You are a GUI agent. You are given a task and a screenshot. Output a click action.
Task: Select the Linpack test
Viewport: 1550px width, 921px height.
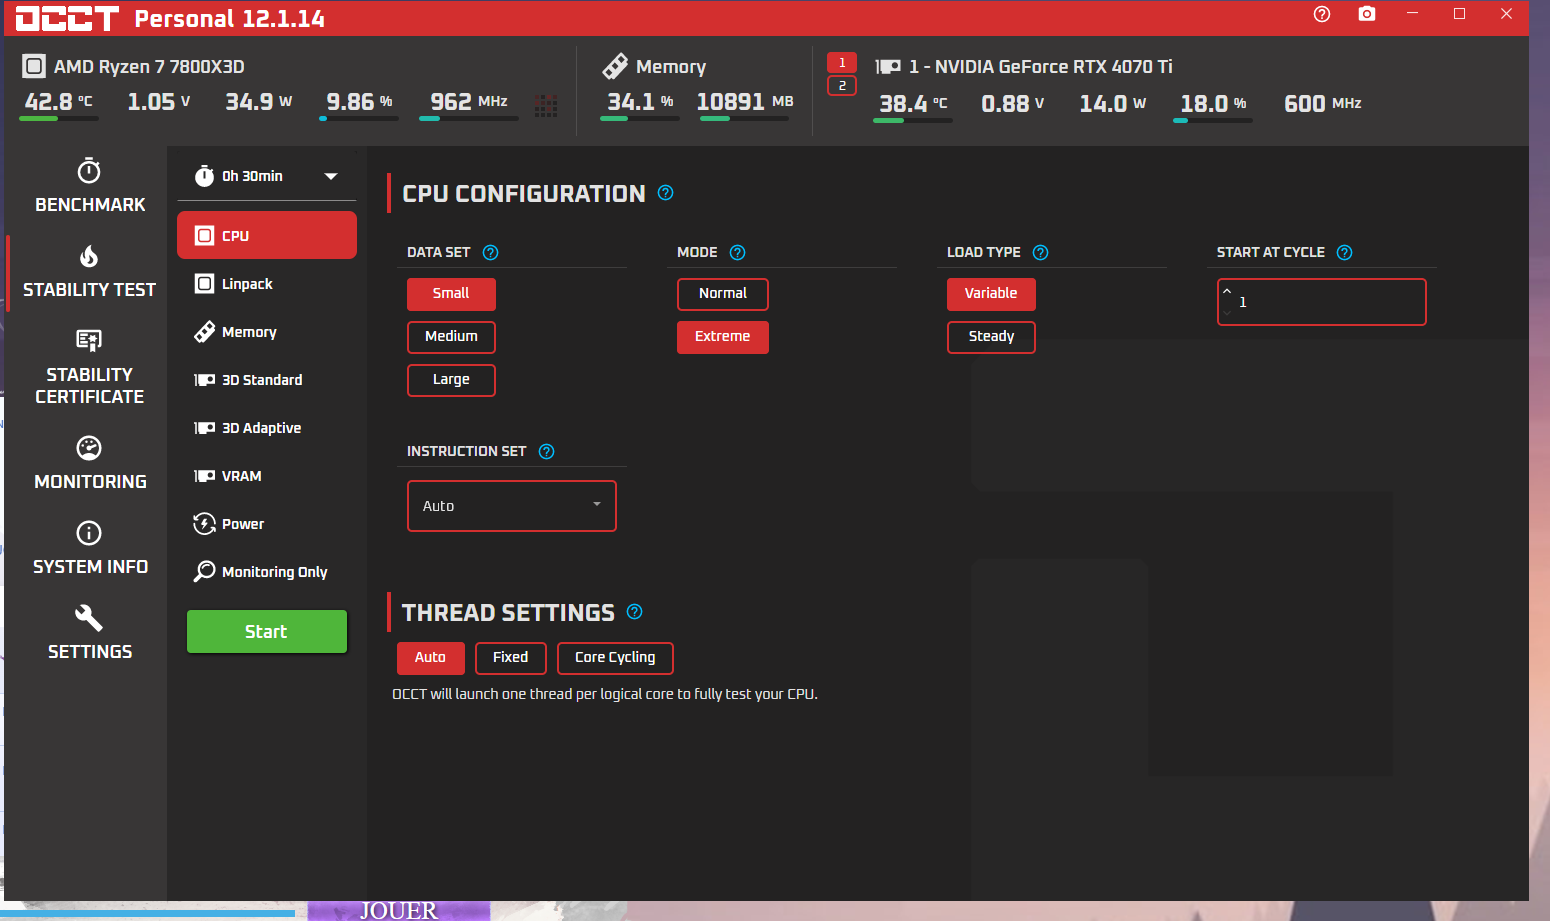click(x=267, y=284)
